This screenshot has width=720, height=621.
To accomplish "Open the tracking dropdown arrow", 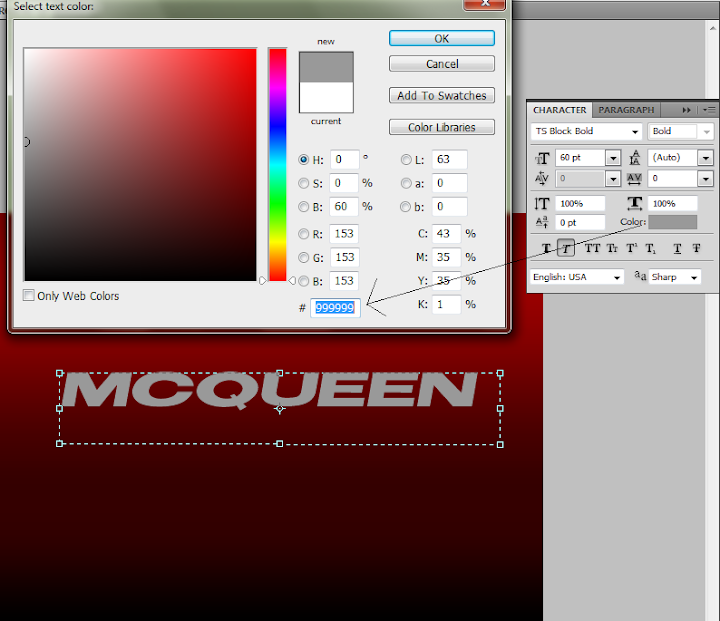I will 705,178.
